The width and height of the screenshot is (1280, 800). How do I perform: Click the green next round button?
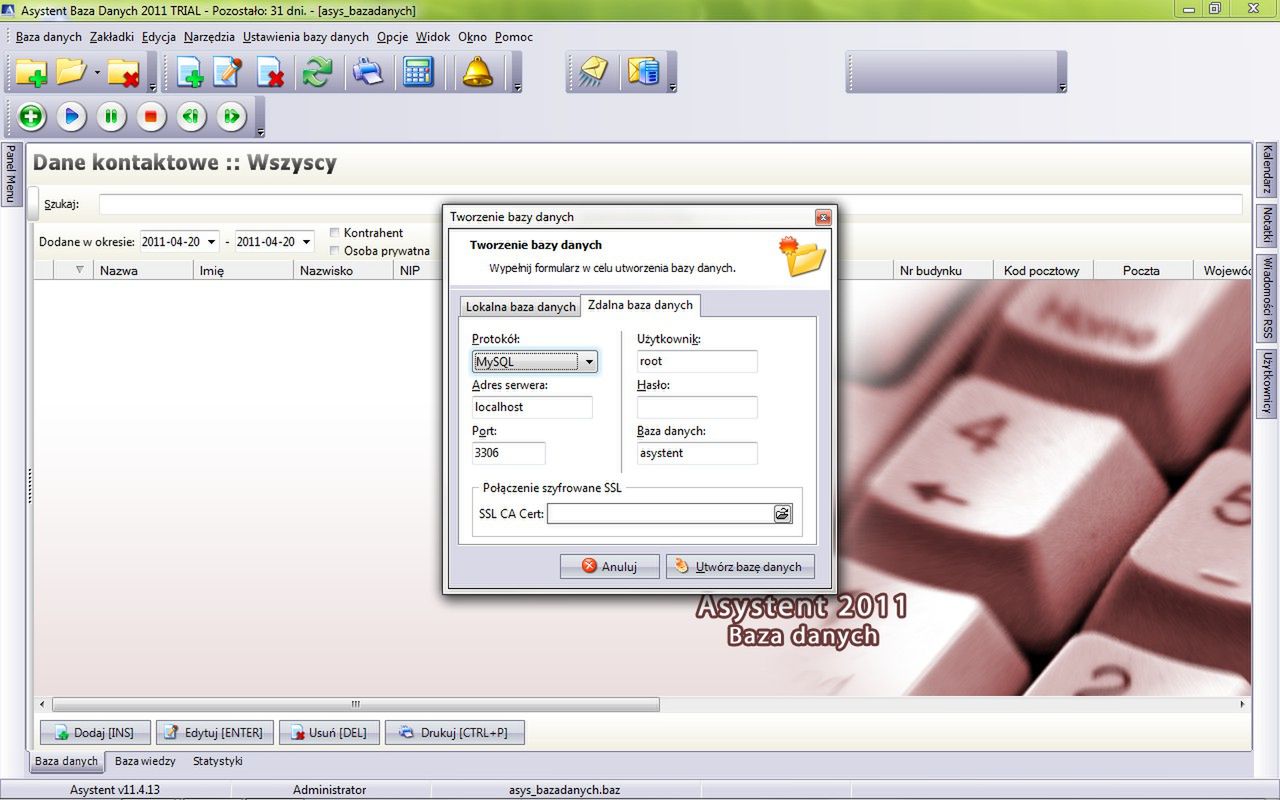point(231,117)
